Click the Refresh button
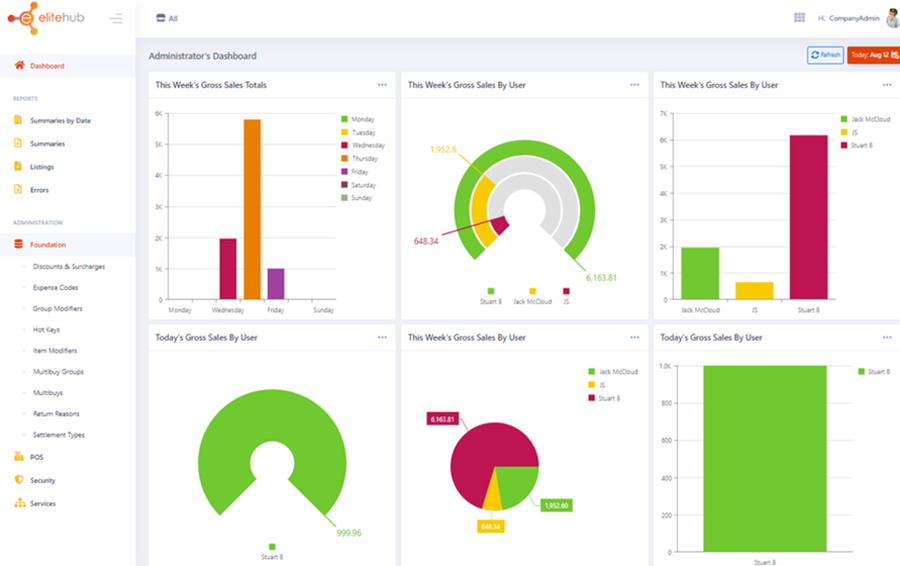Image resolution: width=900 pixels, height=566 pixels. coord(825,55)
